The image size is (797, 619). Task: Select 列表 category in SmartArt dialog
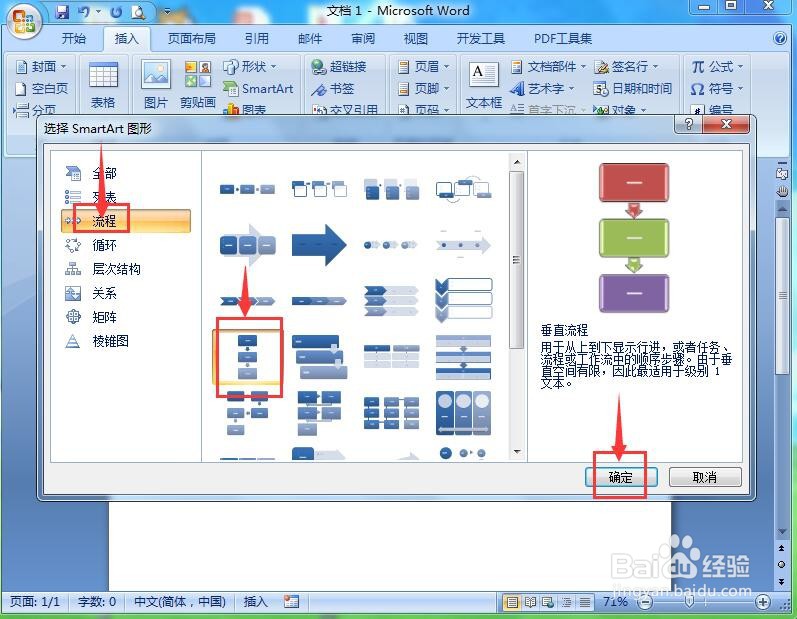(126, 197)
